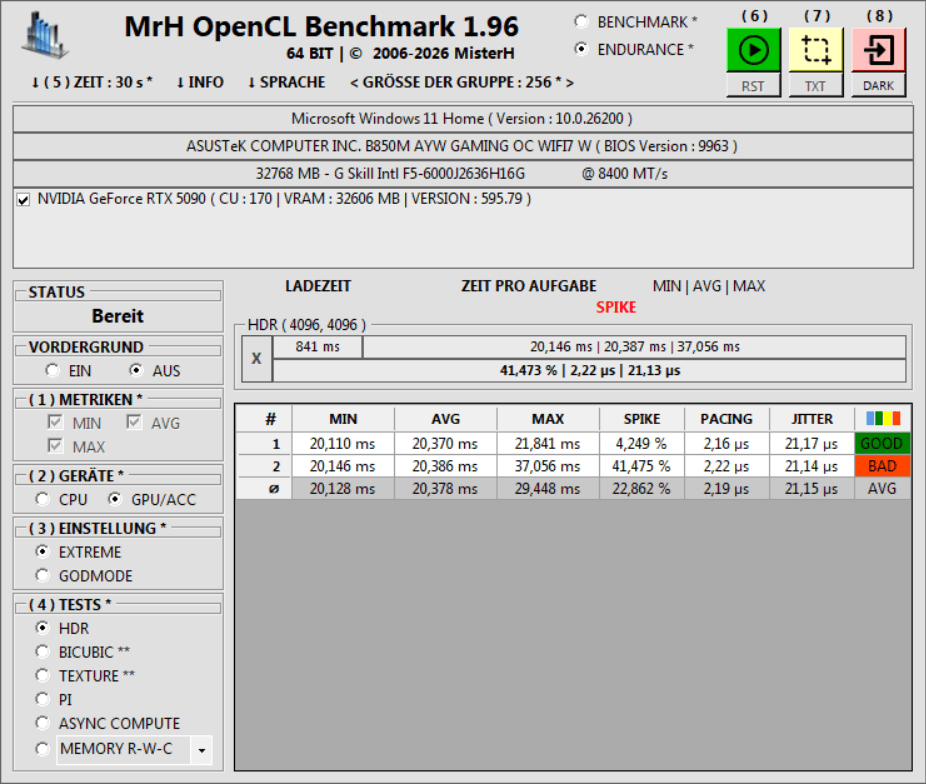Toggle the NVIDIA GeForce RTX 5090 checkbox
Screen dimensions: 926x784
(23, 200)
